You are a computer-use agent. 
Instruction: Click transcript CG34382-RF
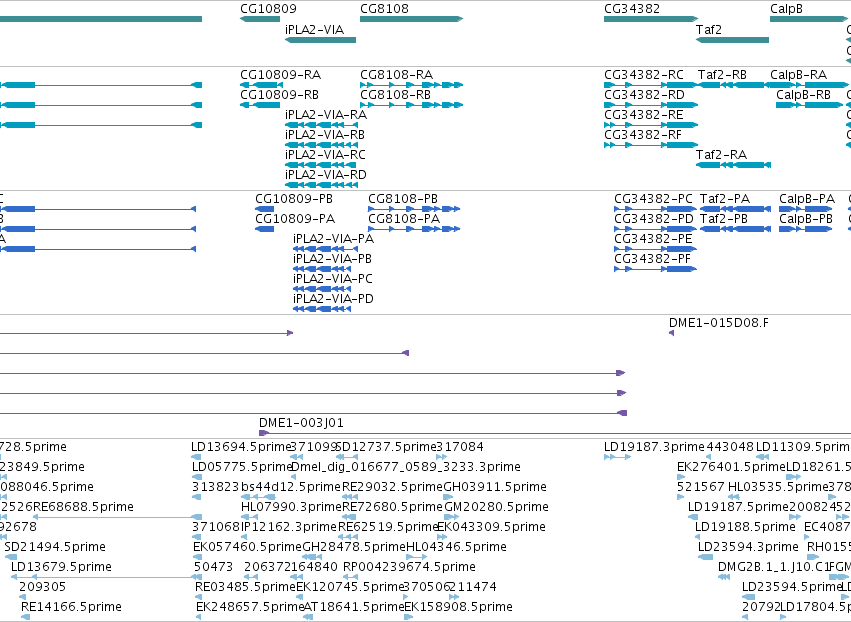(x=643, y=135)
